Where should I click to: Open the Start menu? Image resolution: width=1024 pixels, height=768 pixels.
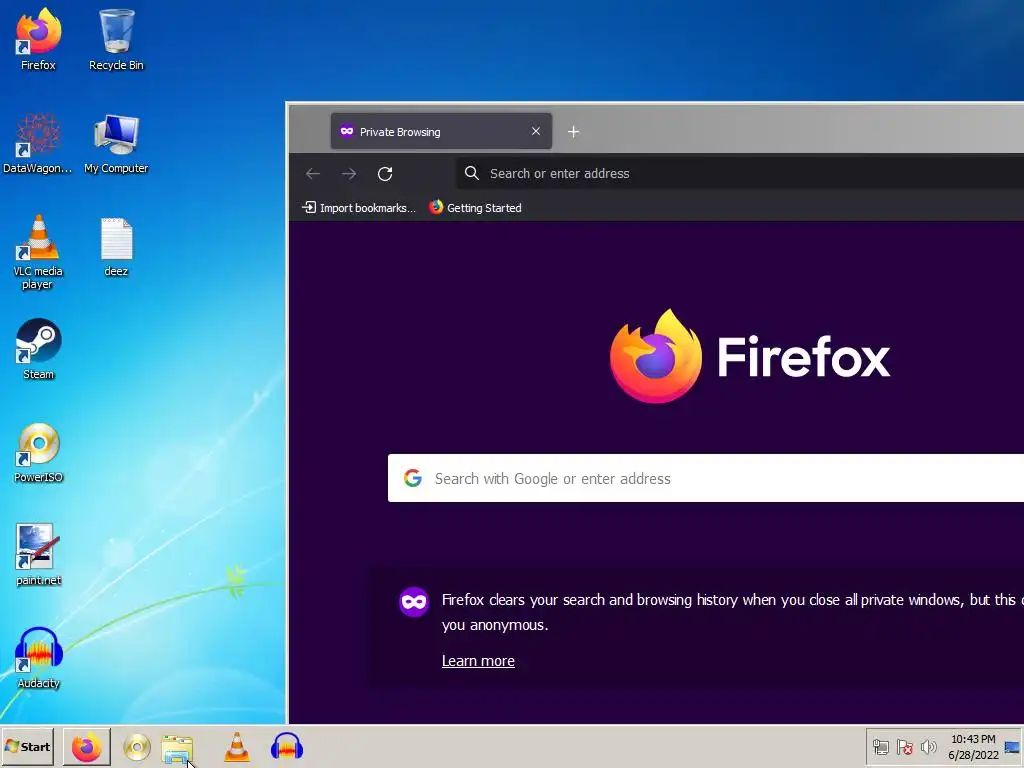pos(27,747)
